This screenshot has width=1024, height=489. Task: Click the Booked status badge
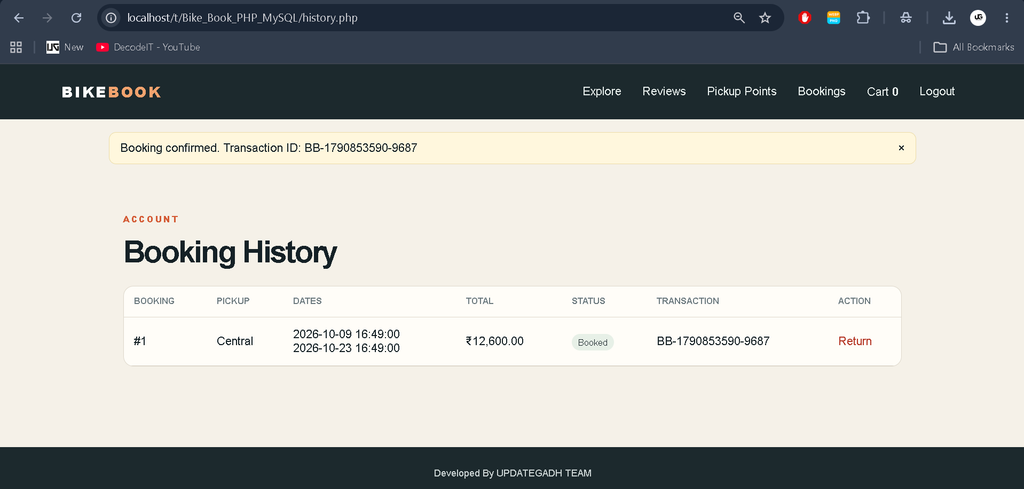click(x=592, y=342)
